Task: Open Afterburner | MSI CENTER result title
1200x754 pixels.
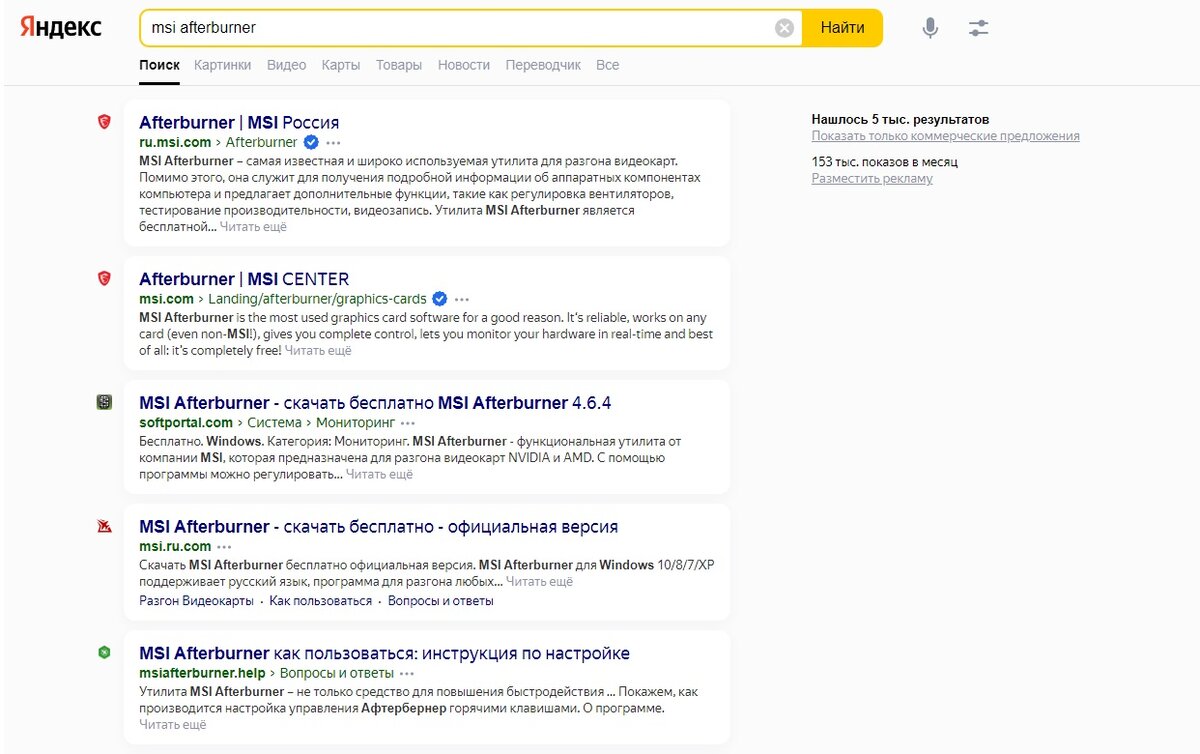Action: (244, 279)
